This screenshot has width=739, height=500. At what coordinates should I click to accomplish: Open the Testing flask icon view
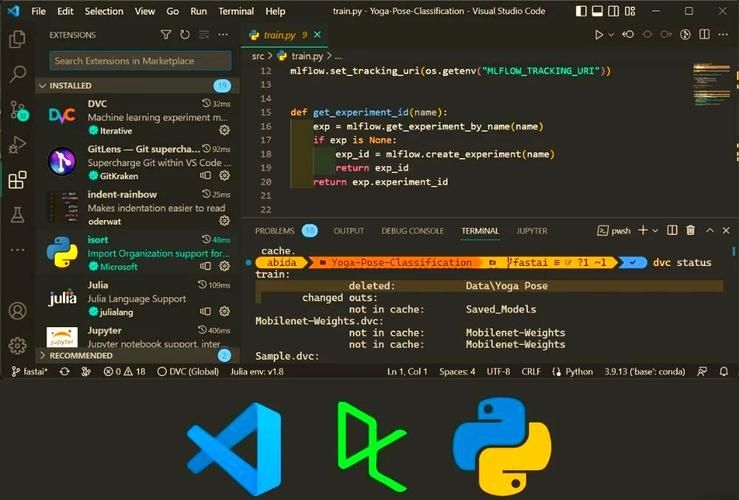pyautogui.click(x=17, y=215)
